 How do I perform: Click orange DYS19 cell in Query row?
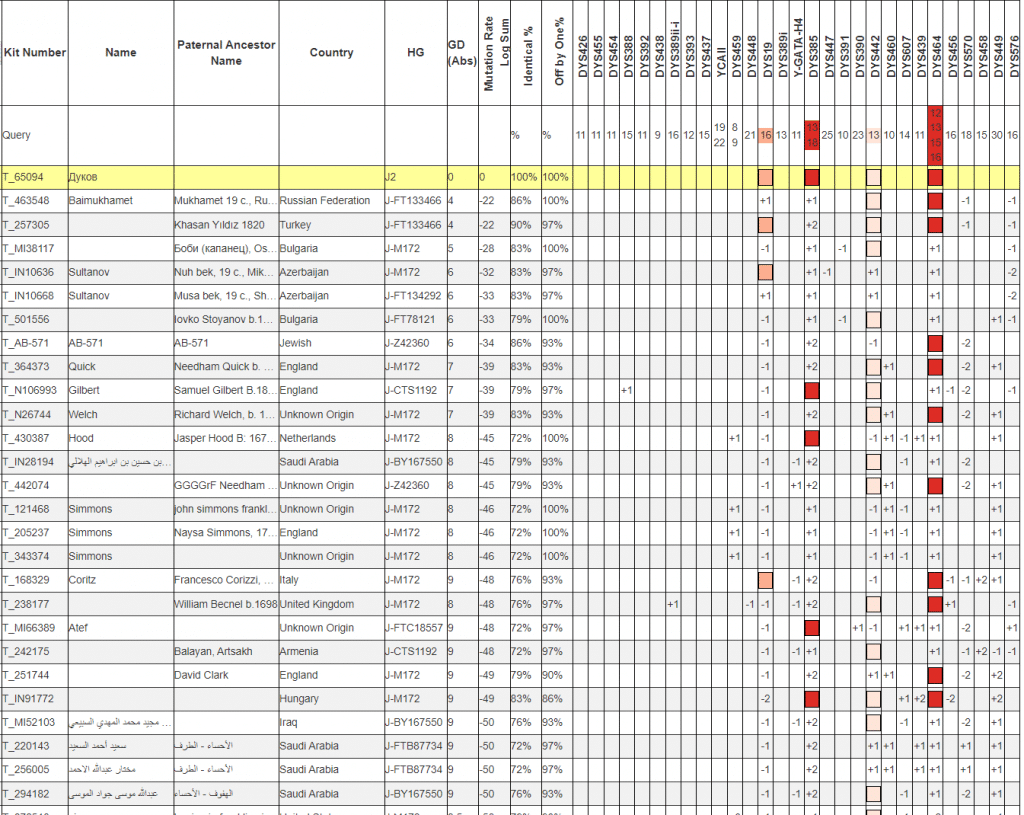pos(766,135)
